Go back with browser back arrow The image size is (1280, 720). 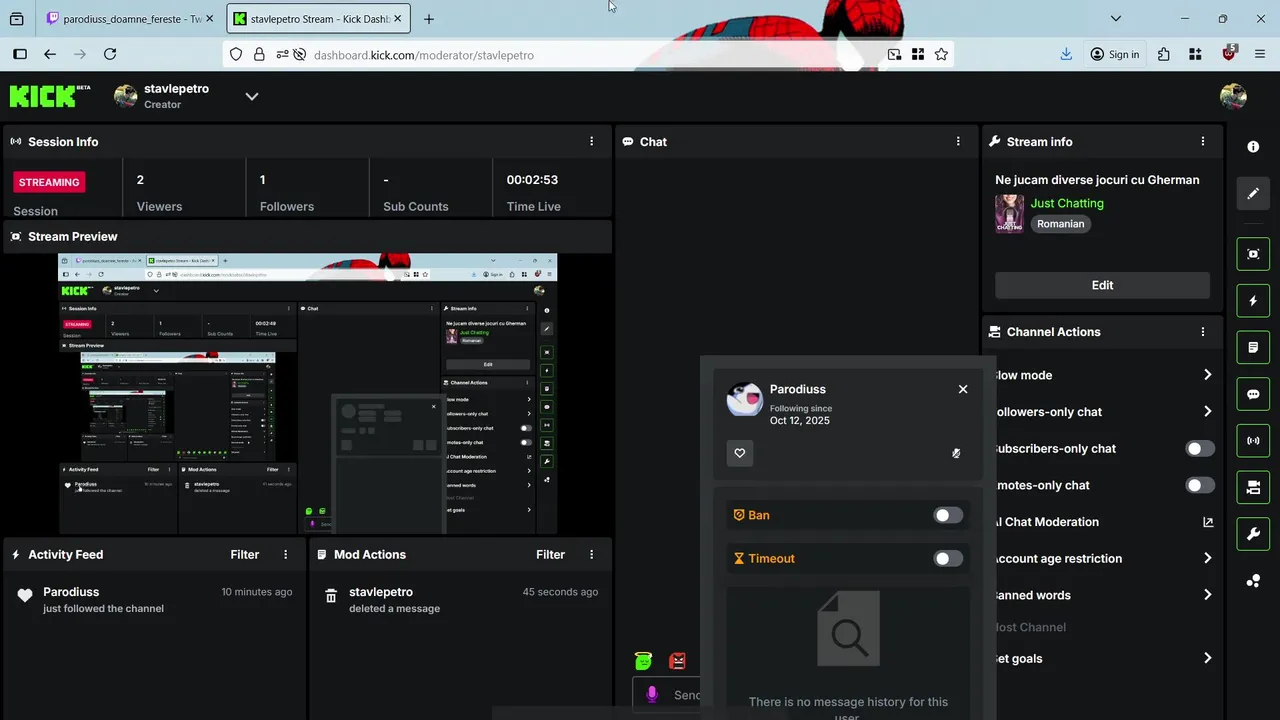click(x=49, y=54)
